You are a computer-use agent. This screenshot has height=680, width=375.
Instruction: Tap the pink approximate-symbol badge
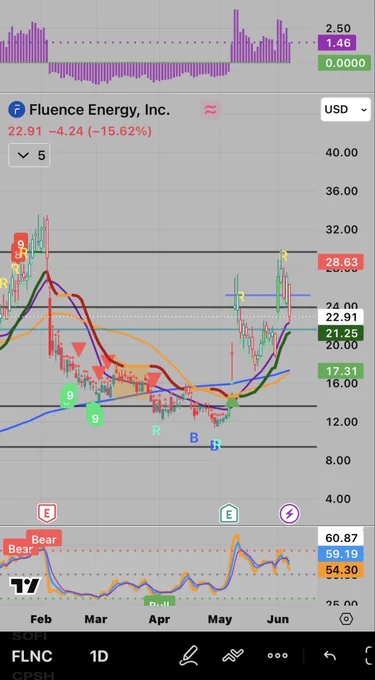[x=210, y=109]
